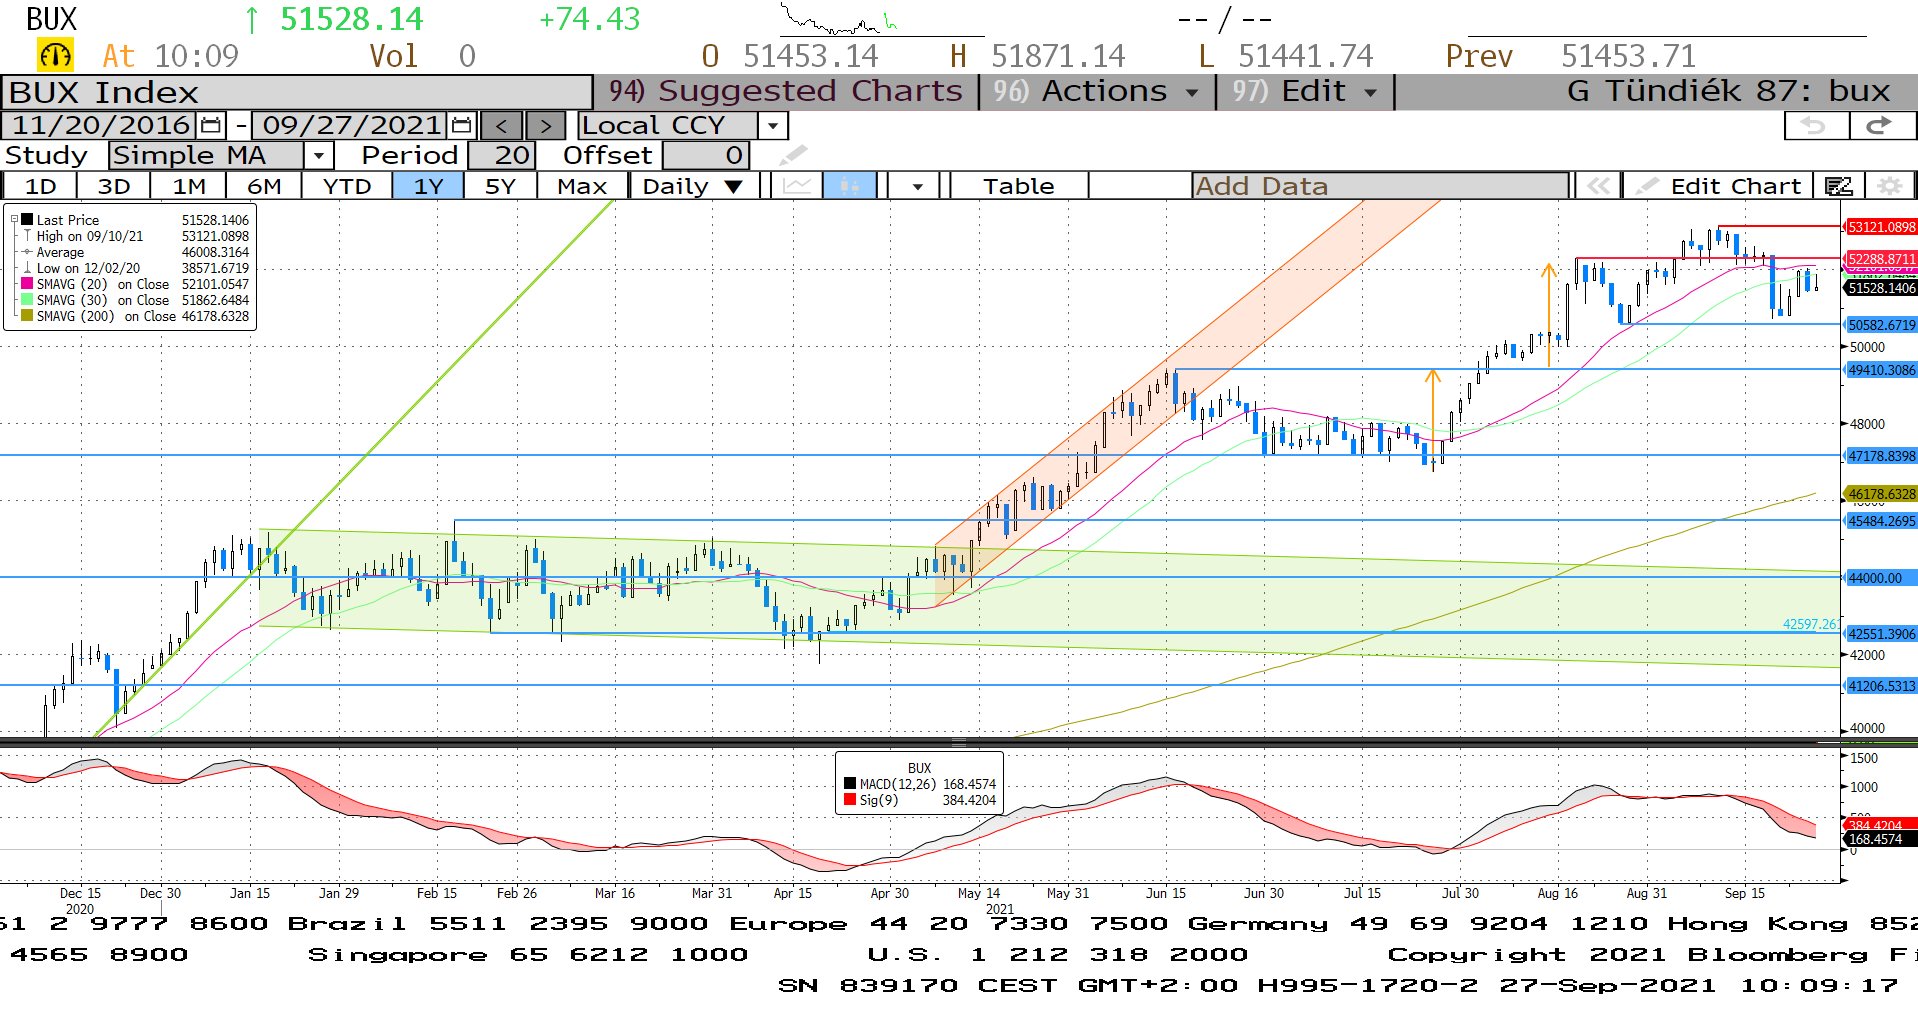Click the 51528.1406 last price axis label
Screen dimensions: 1918x1025
pos(1880,288)
